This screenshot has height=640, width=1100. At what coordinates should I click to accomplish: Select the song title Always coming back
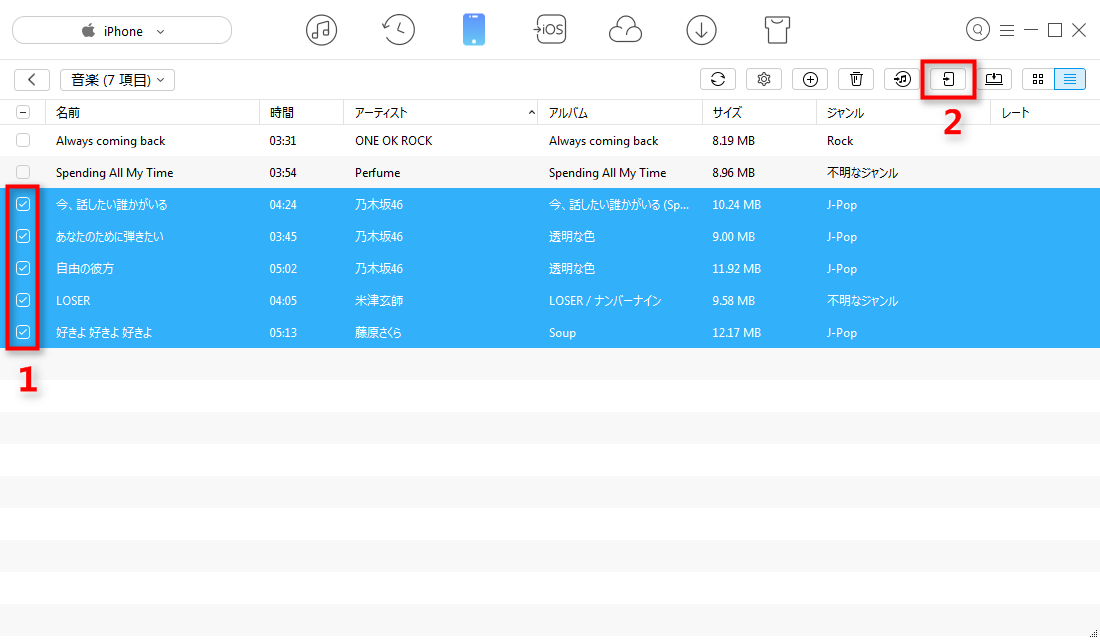point(111,141)
